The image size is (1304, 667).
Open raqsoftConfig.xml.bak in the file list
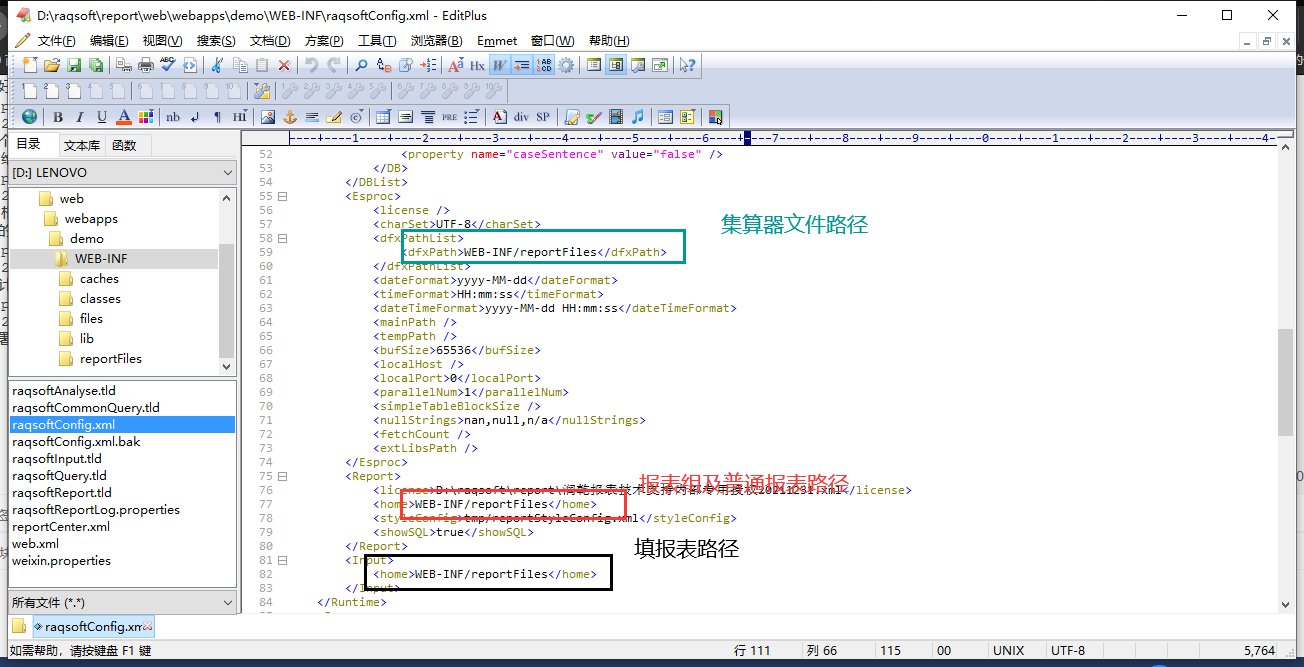[x=76, y=442]
